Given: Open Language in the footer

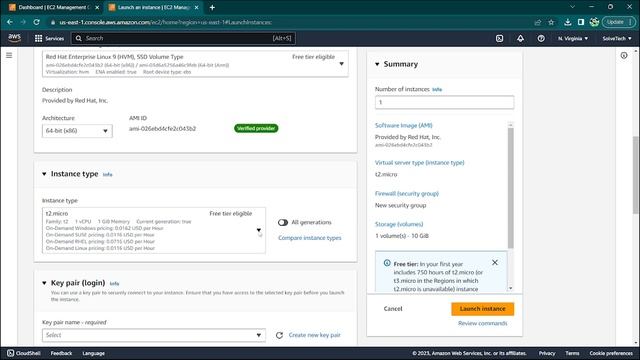Looking at the screenshot, I should click(x=93, y=353).
